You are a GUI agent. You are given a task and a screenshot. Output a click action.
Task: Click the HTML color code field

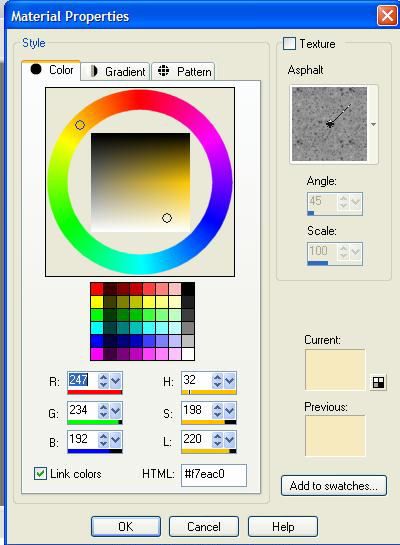214,474
